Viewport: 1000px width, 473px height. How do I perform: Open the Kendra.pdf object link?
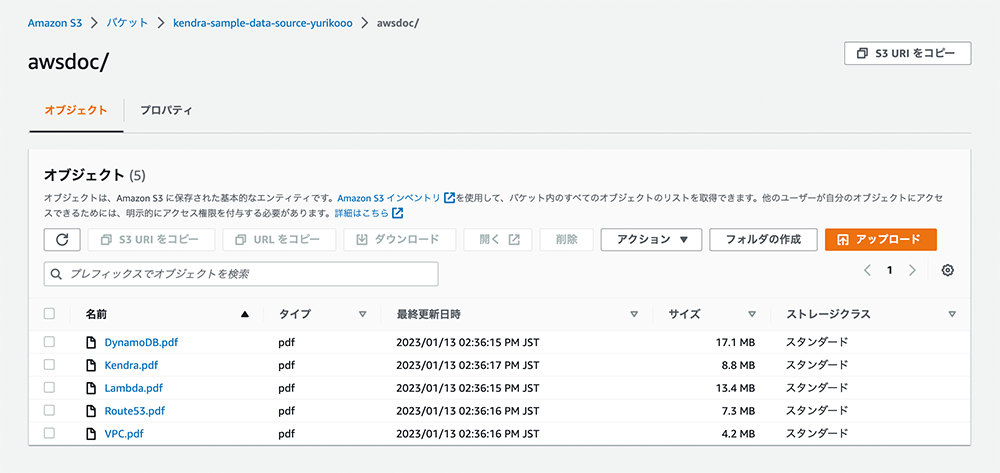pos(131,365)
